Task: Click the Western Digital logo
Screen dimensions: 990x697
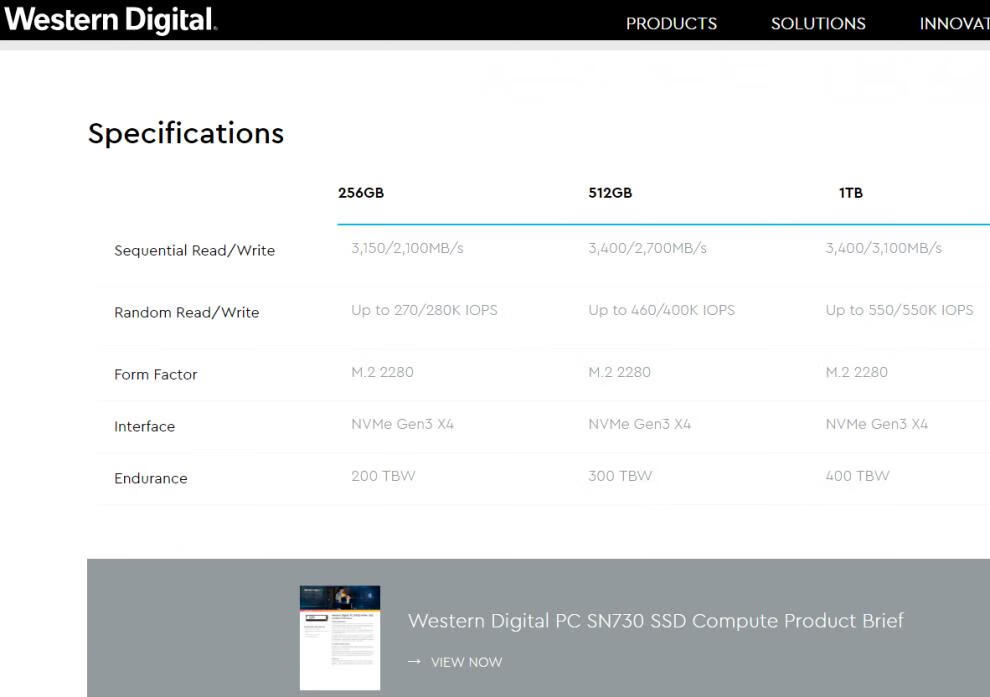Action: 110,19
